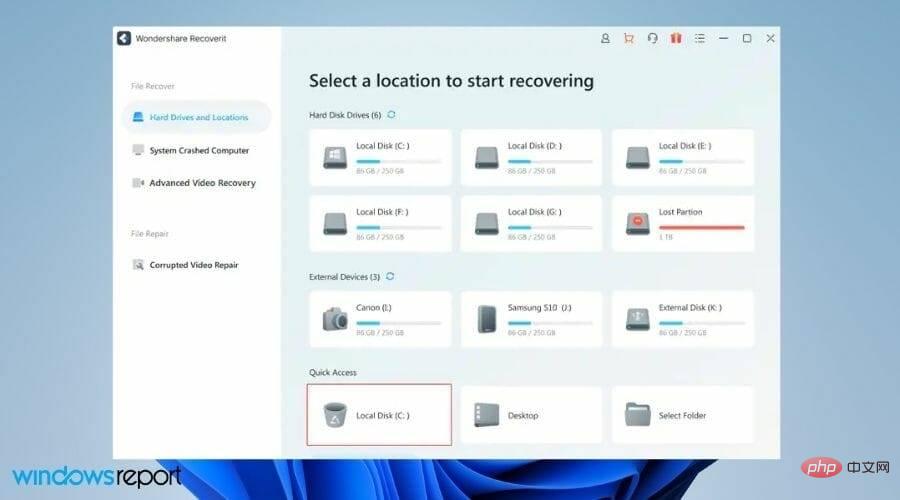The height and width of the screenshot is (500, 900).
Task: Open the support headset icon
Action: pyautogui.click(x=652, y=38)
